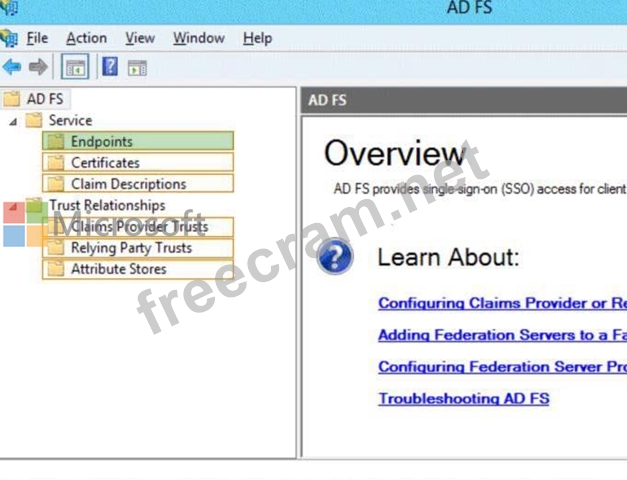Collapse the Service tree node
The height and width of the screenshot is (480, 627).
(x=13, y=121)
